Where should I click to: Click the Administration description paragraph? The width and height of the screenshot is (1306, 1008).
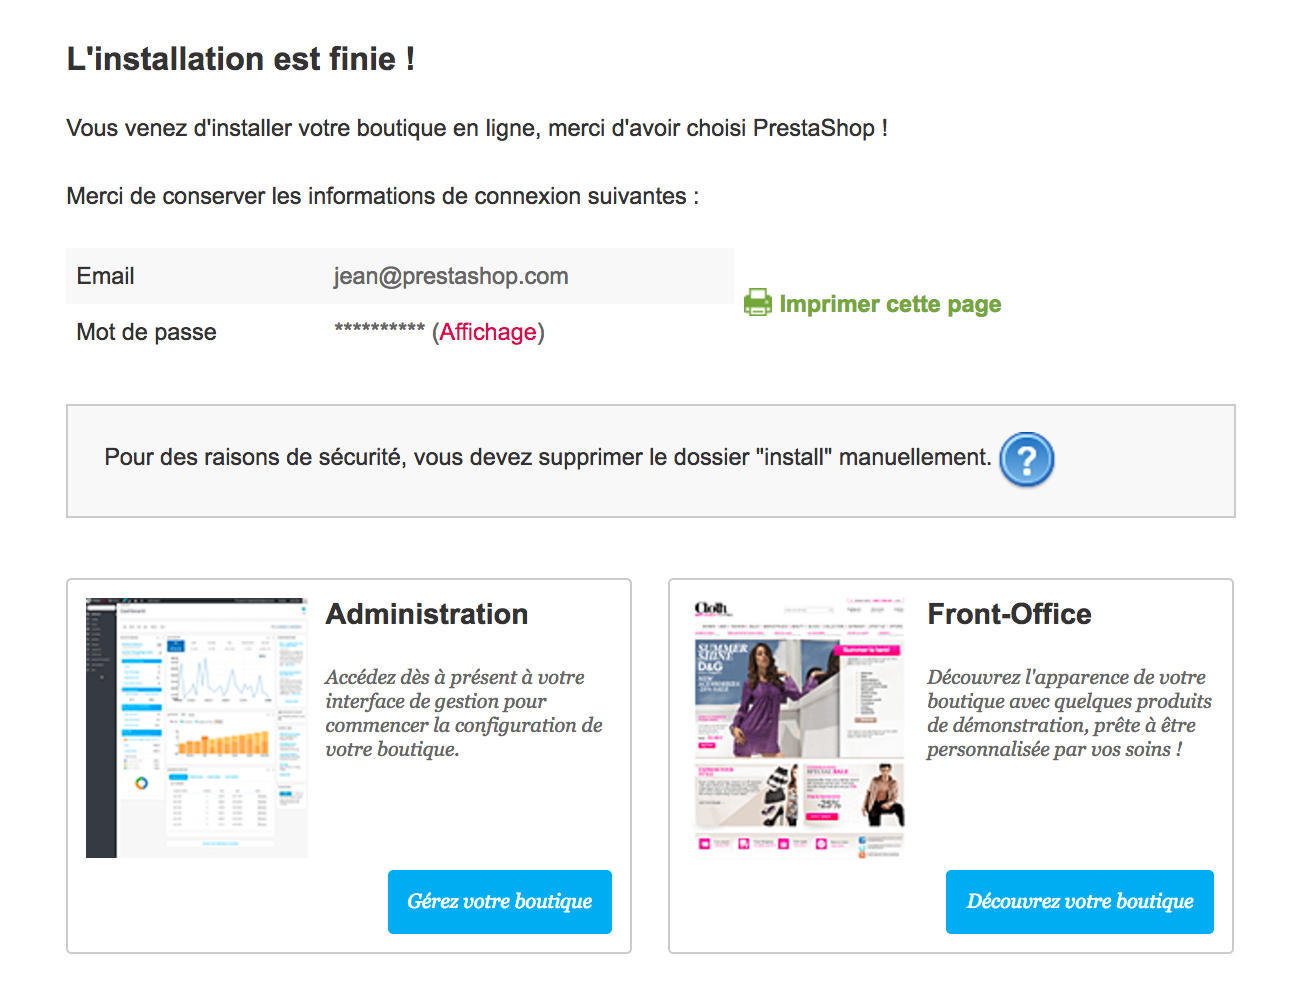tap(464, 713)
